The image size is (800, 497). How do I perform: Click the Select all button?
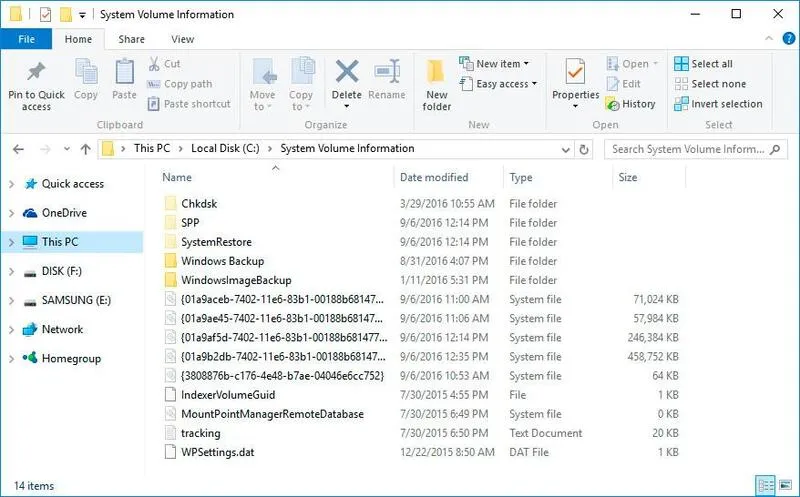click(x=703, y=64)
